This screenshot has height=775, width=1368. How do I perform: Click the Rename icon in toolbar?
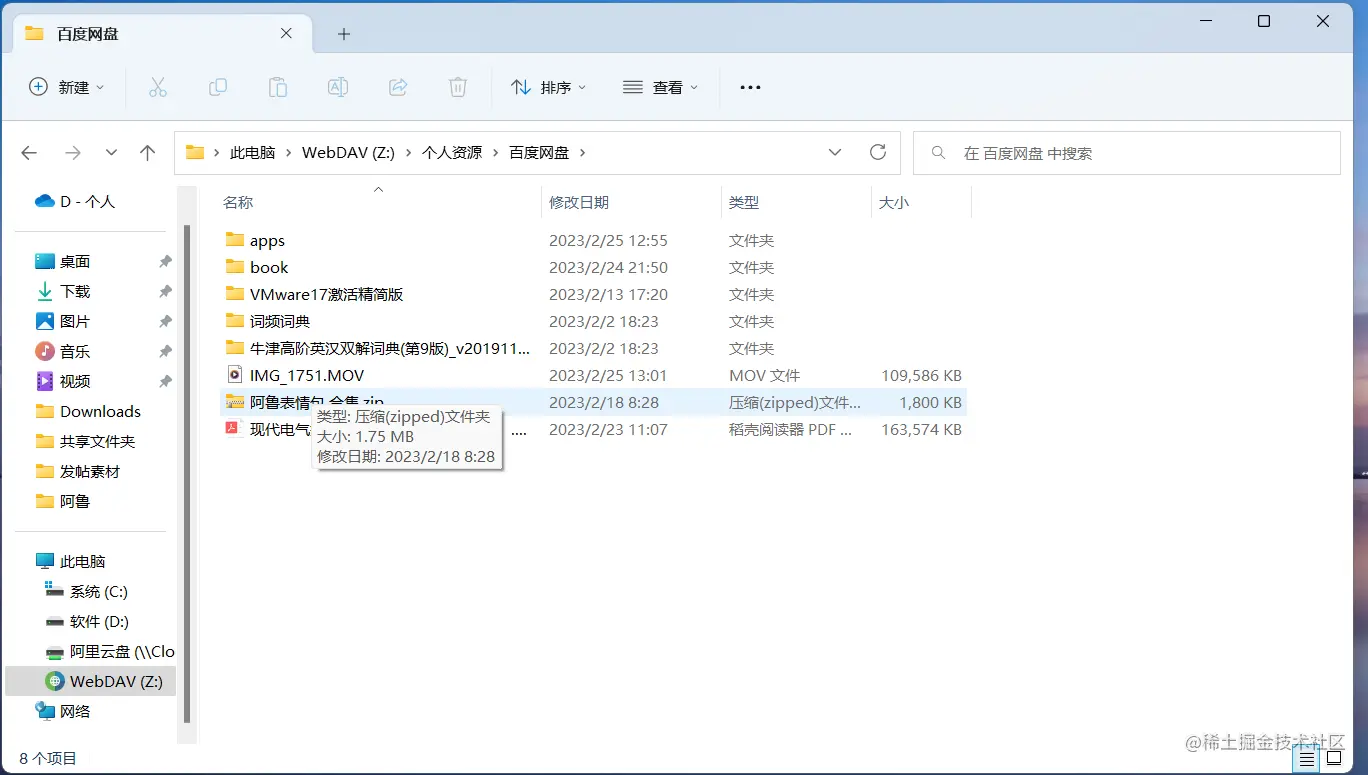click(338, 87)
